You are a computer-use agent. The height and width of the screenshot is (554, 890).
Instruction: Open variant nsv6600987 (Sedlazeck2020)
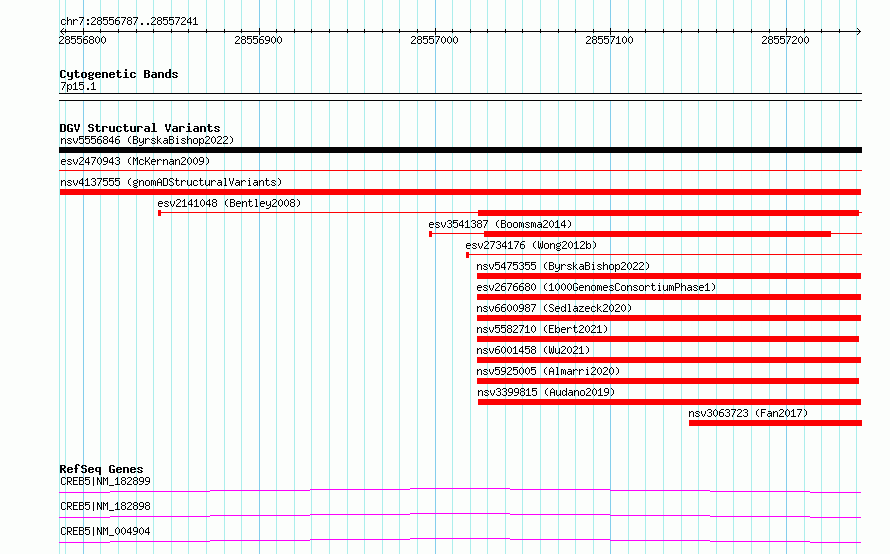(x=554, y=308)
